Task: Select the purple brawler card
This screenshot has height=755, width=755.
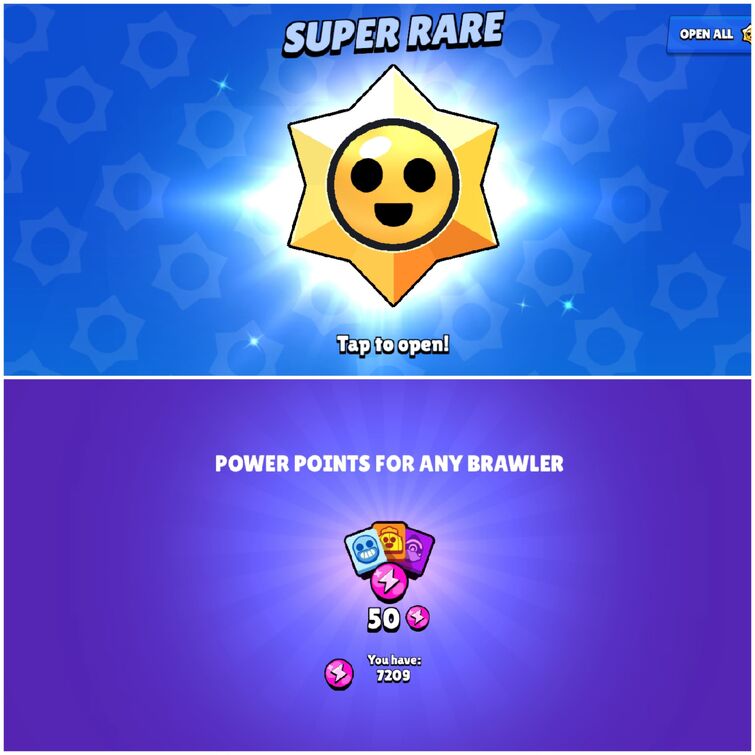Action: [x=420, y=550]
